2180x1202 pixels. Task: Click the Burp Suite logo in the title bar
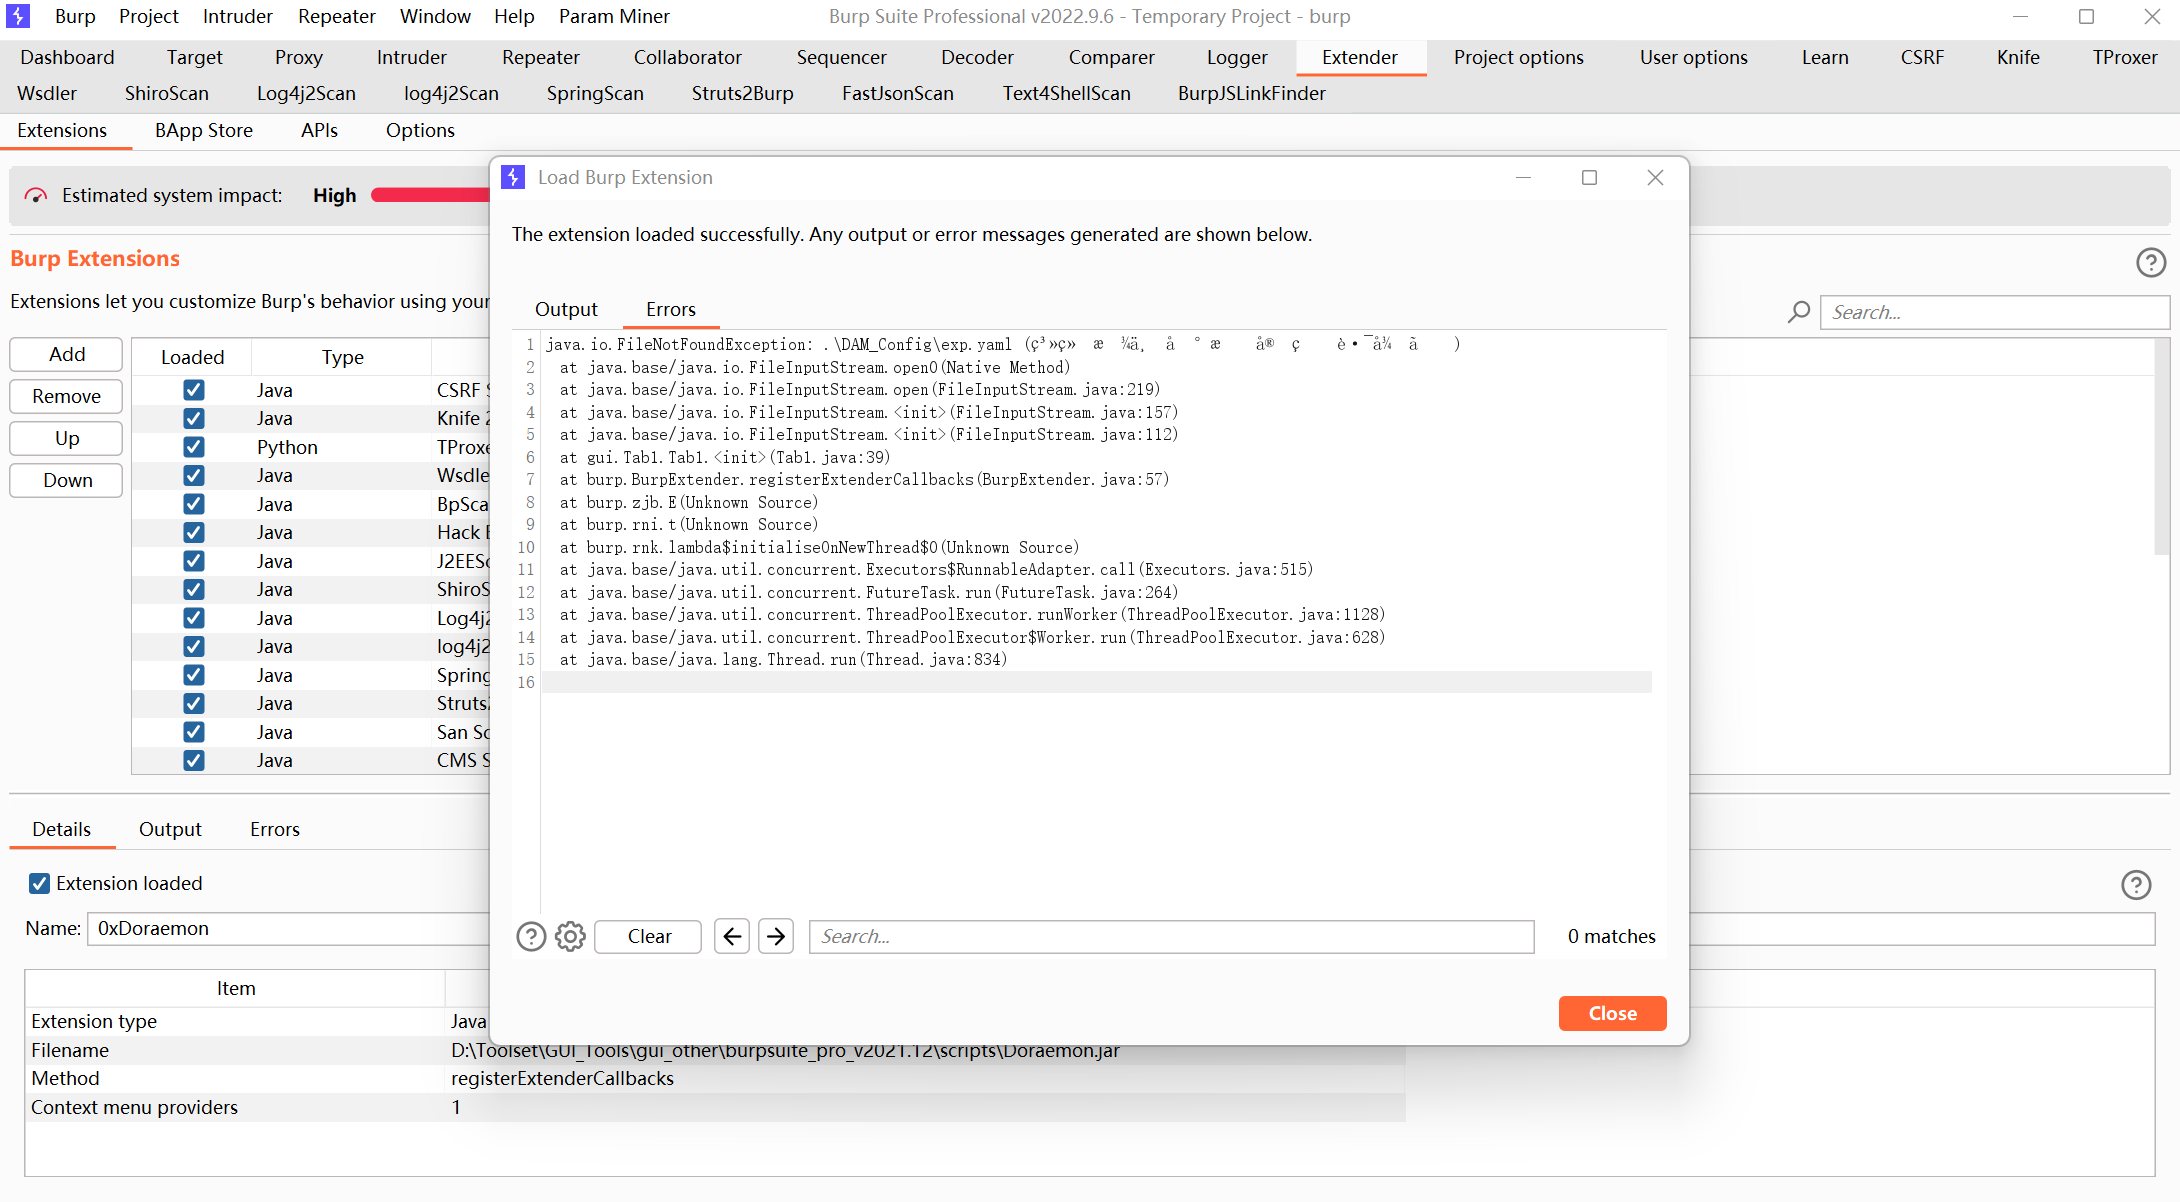18,16
